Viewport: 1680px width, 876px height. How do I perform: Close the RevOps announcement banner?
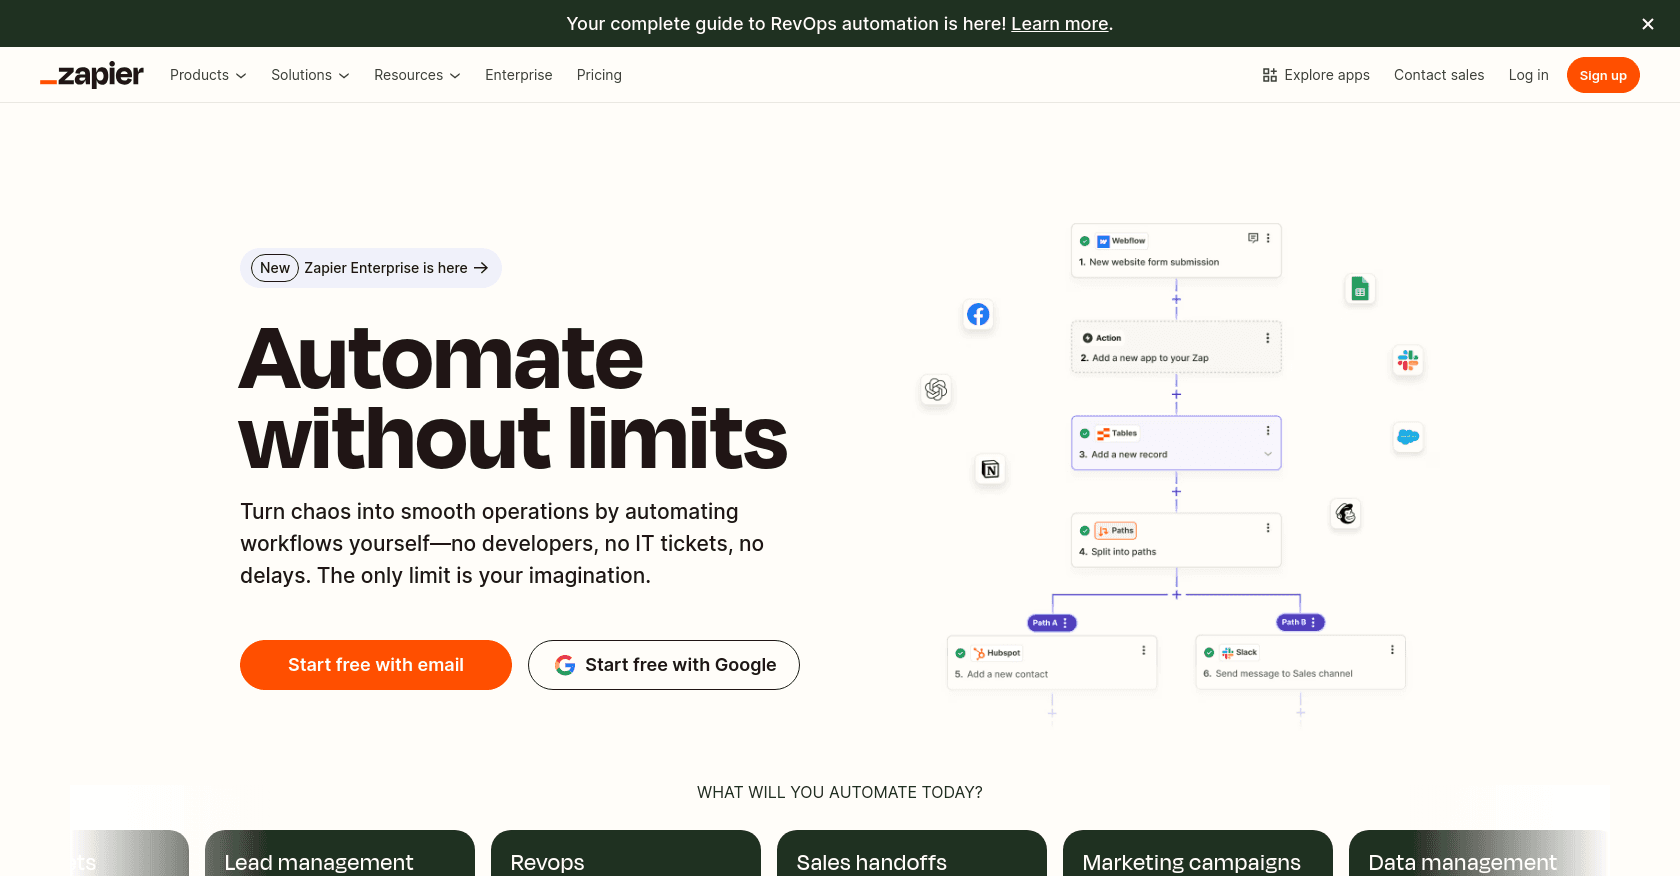pyautogui.click(x=1648, y=24)
